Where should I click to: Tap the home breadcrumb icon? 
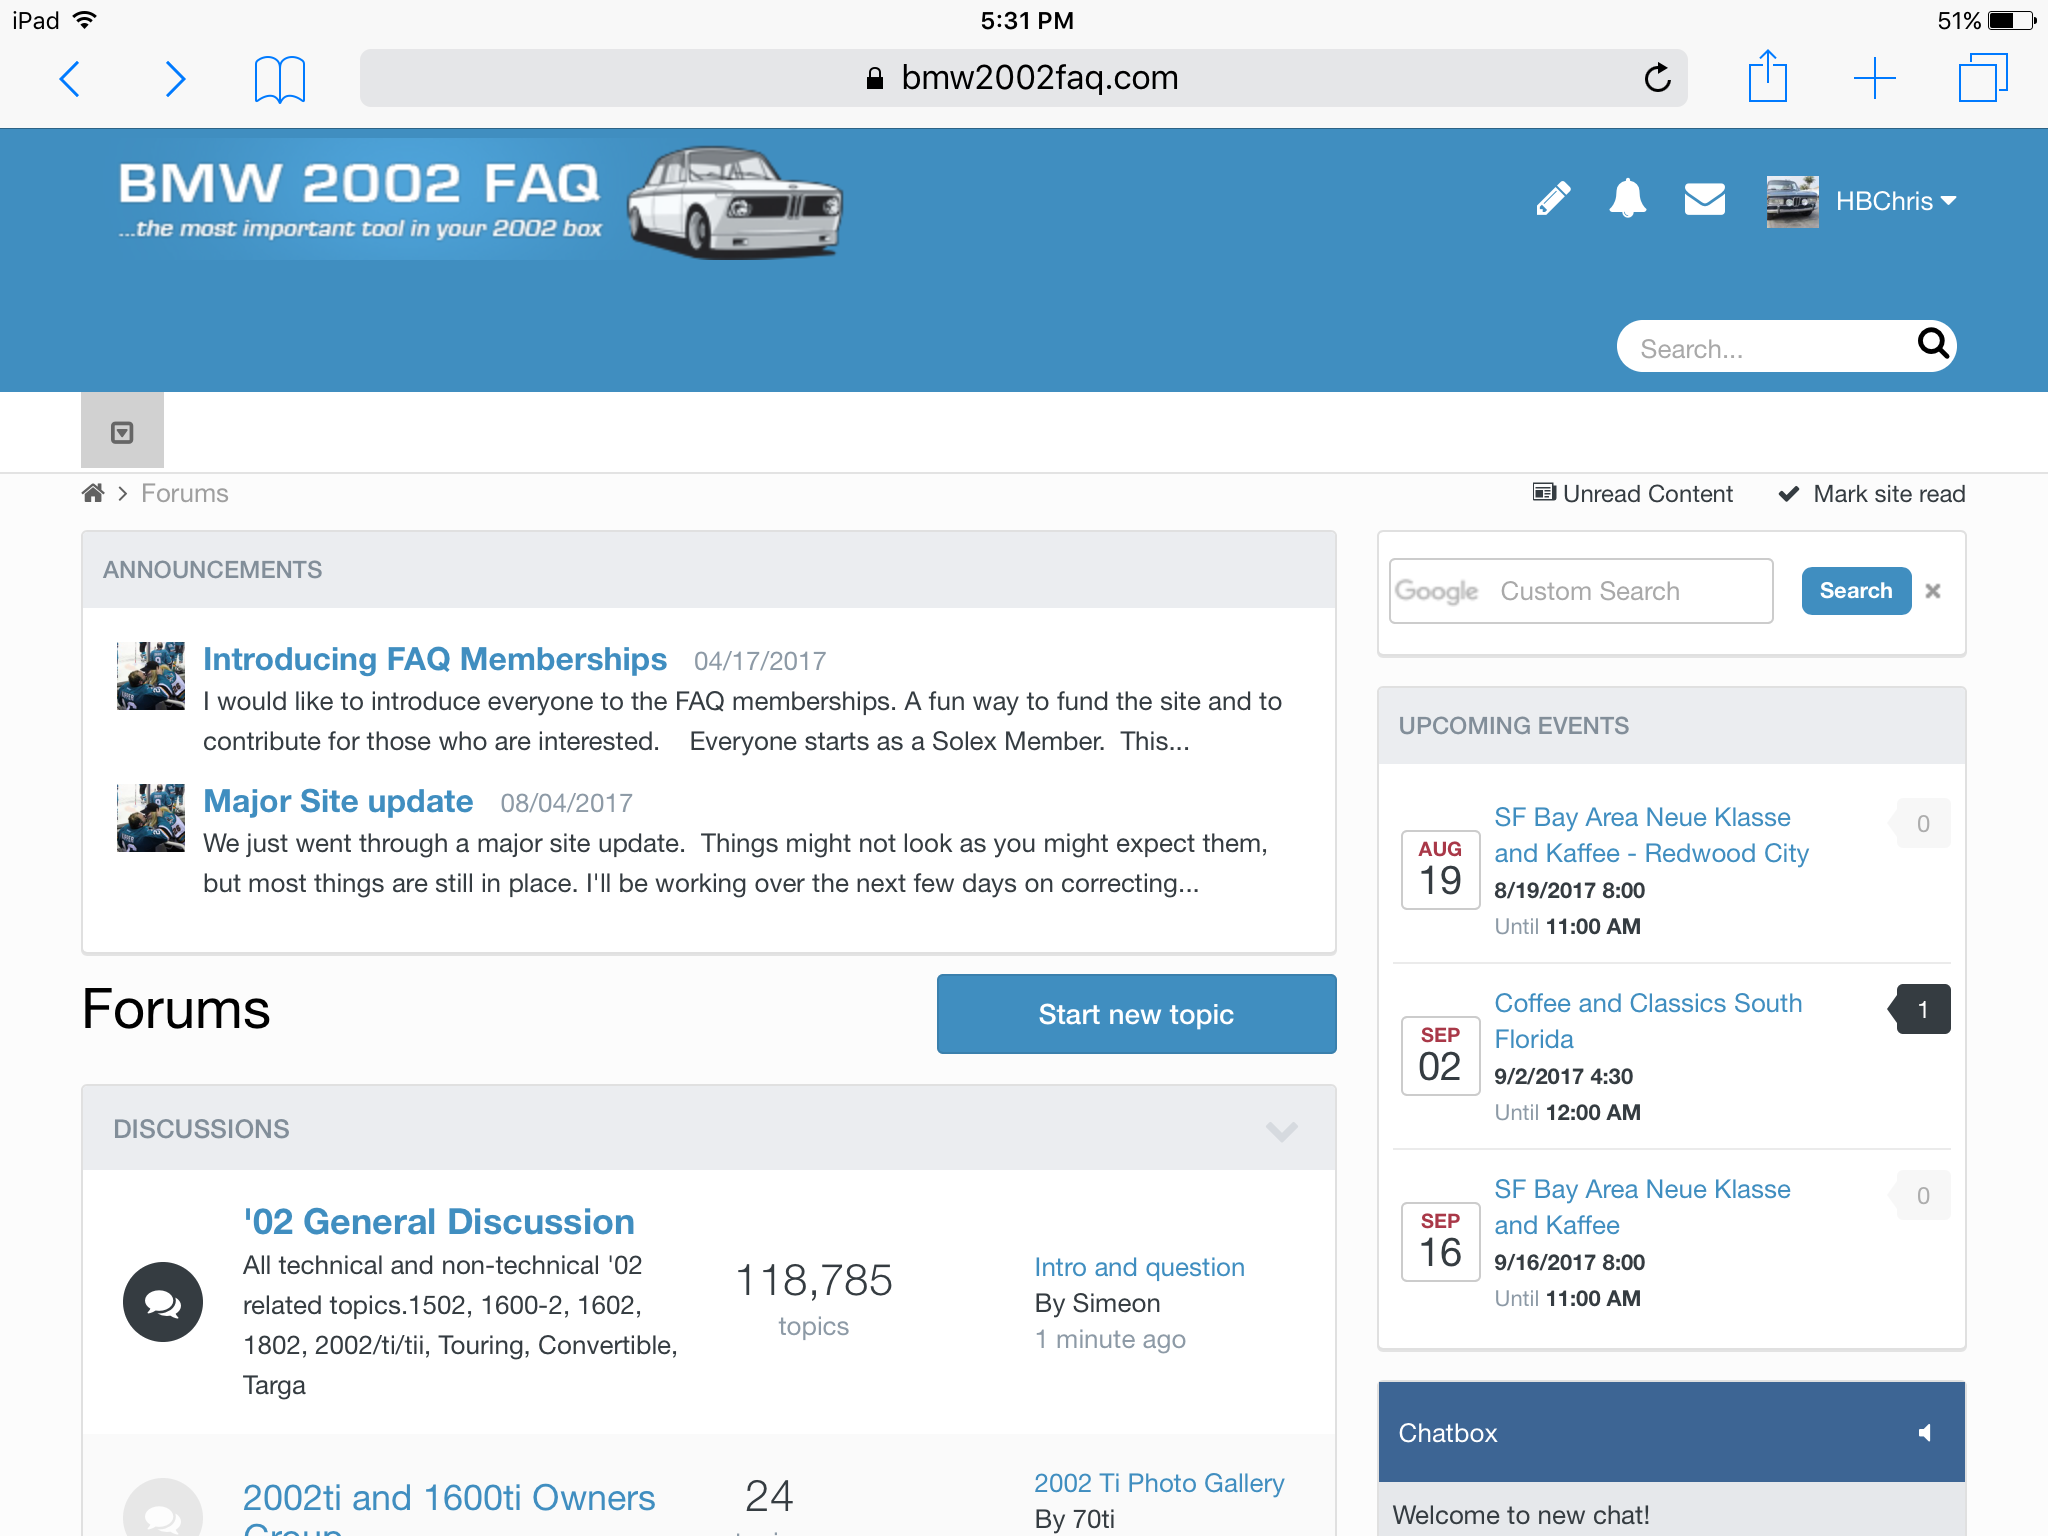(93, 493)
